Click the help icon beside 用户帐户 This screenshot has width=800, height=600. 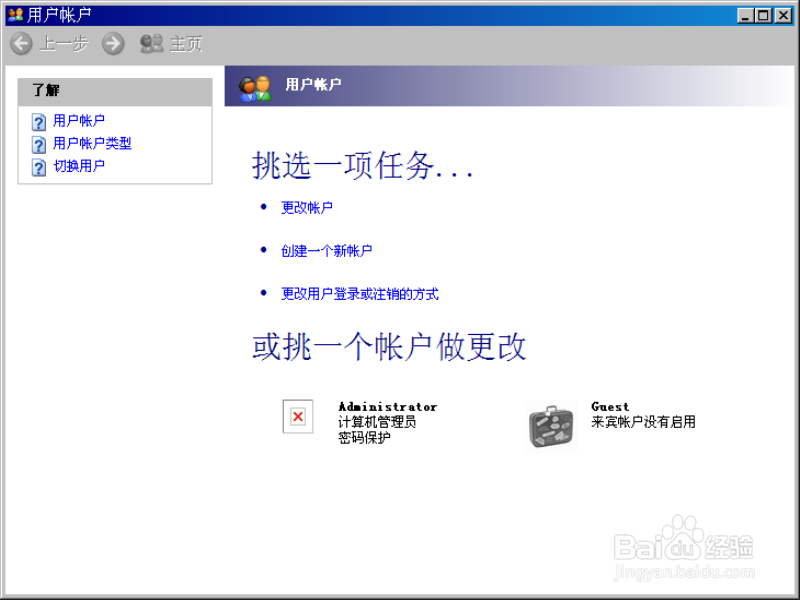[37, 120]
